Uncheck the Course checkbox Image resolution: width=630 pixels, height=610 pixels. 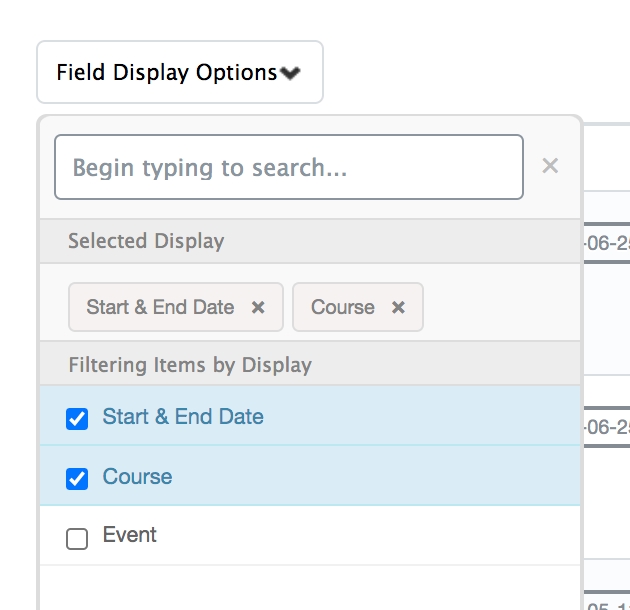click(x=77, y=479)
